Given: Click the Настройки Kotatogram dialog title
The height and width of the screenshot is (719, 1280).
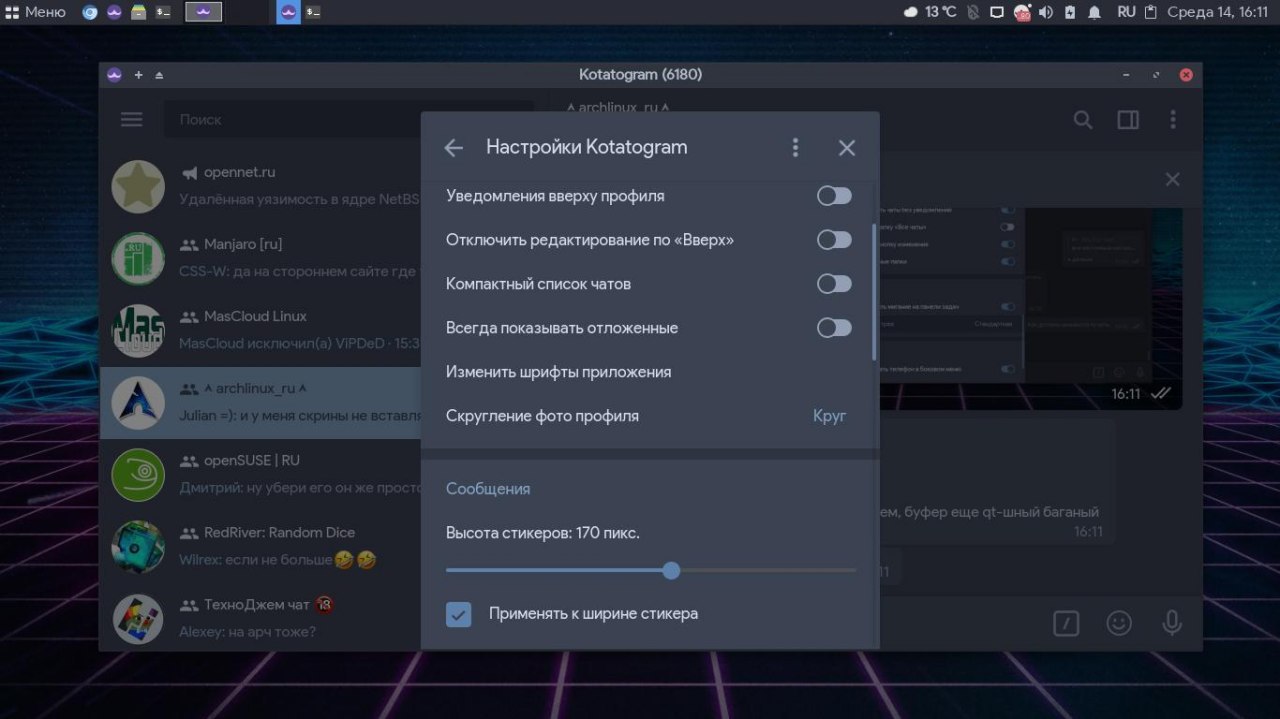Looking at the screenshot, I should (x=587, y=147).
